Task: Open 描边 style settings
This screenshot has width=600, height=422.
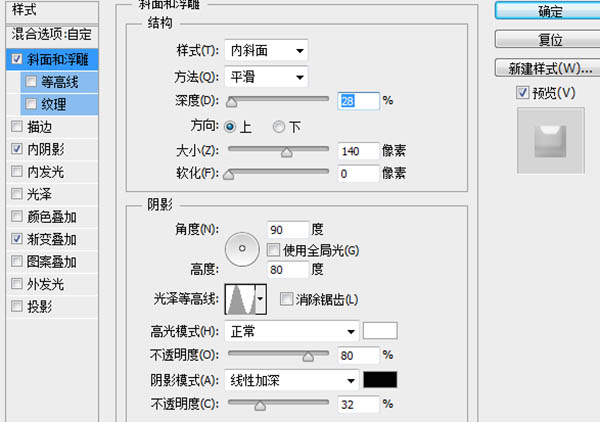Action: click(39, 127)
